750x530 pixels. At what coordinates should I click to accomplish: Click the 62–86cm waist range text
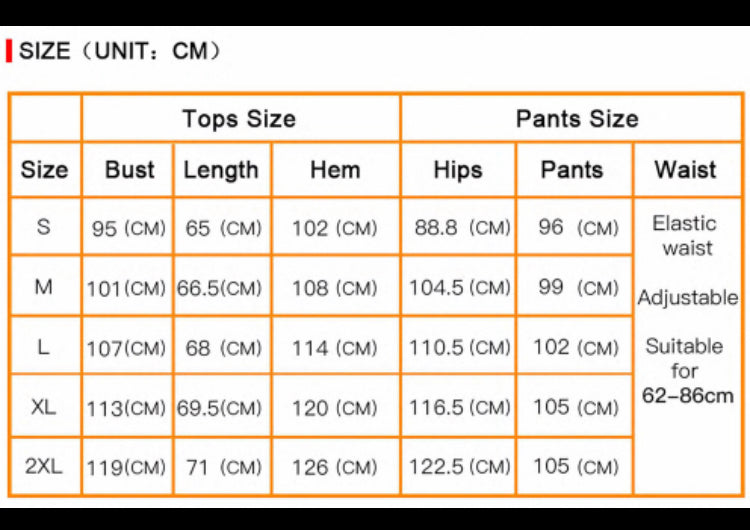(x=688, y=396)
